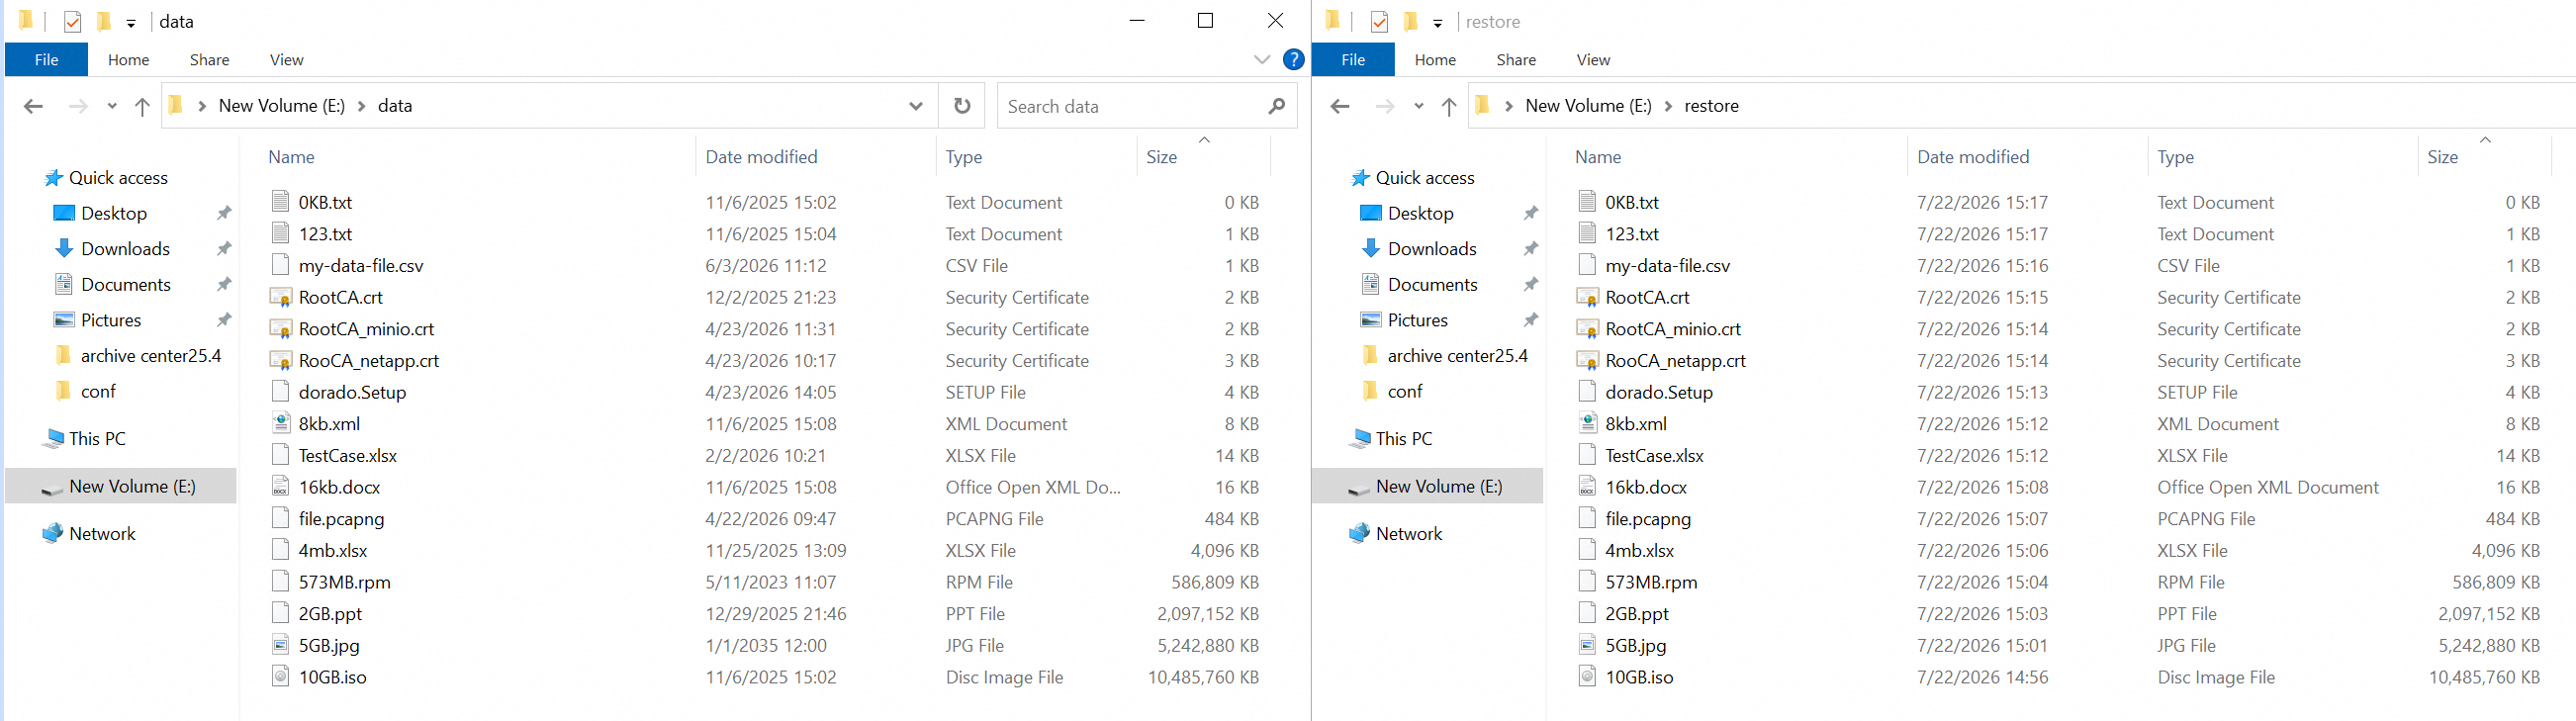Open Quick Access Toolbar dropdown in data window
2576x721 pixels.
pos(131,23)
